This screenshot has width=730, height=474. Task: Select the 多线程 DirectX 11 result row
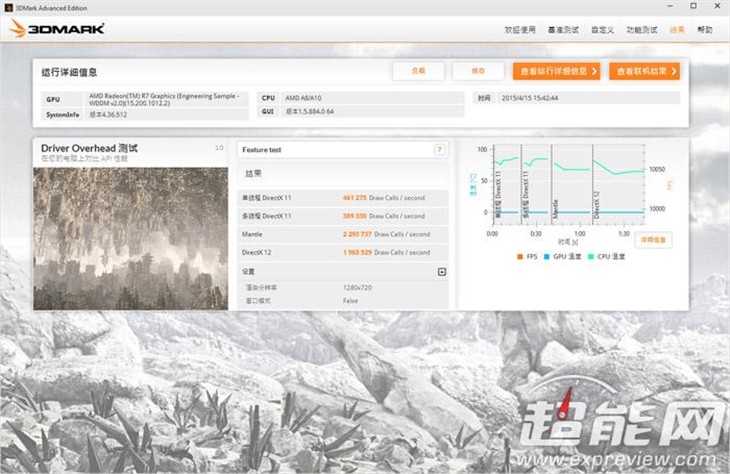click(x=343, y=216)
